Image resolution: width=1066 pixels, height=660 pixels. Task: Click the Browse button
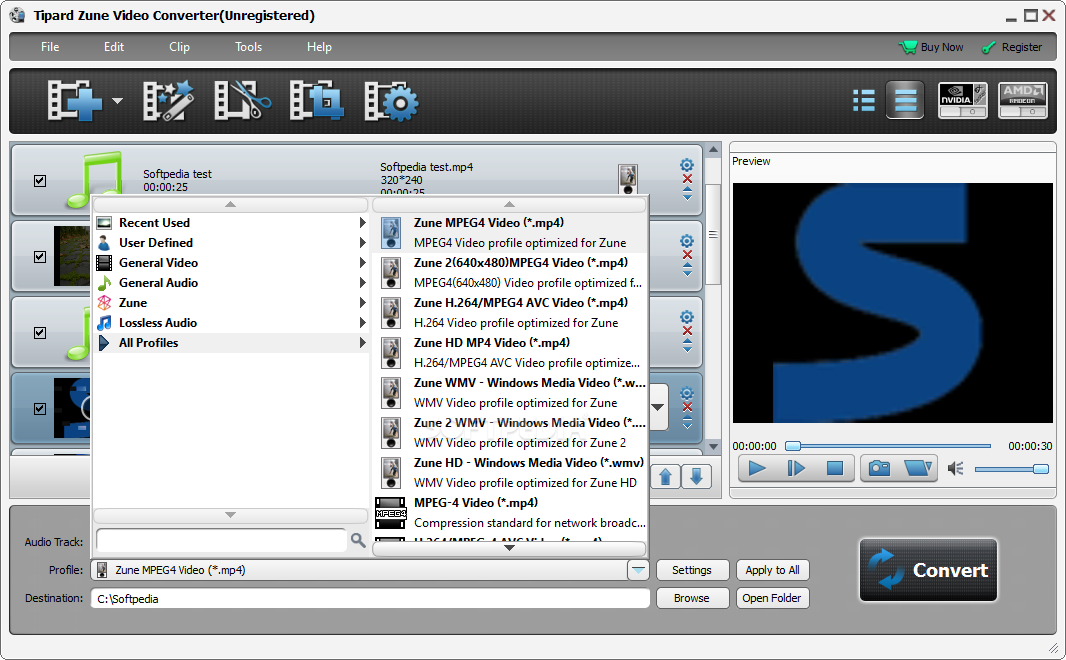pos(692,598)
